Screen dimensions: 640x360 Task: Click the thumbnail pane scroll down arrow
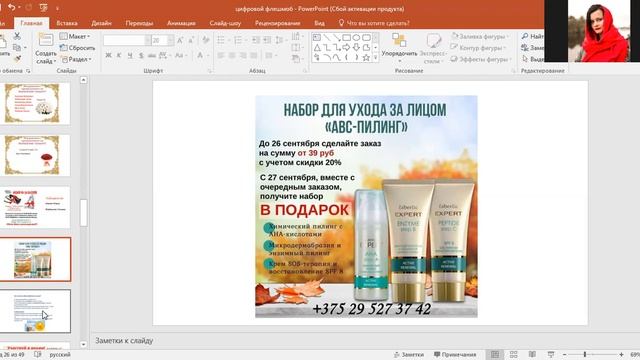click(x=83, y=344)
